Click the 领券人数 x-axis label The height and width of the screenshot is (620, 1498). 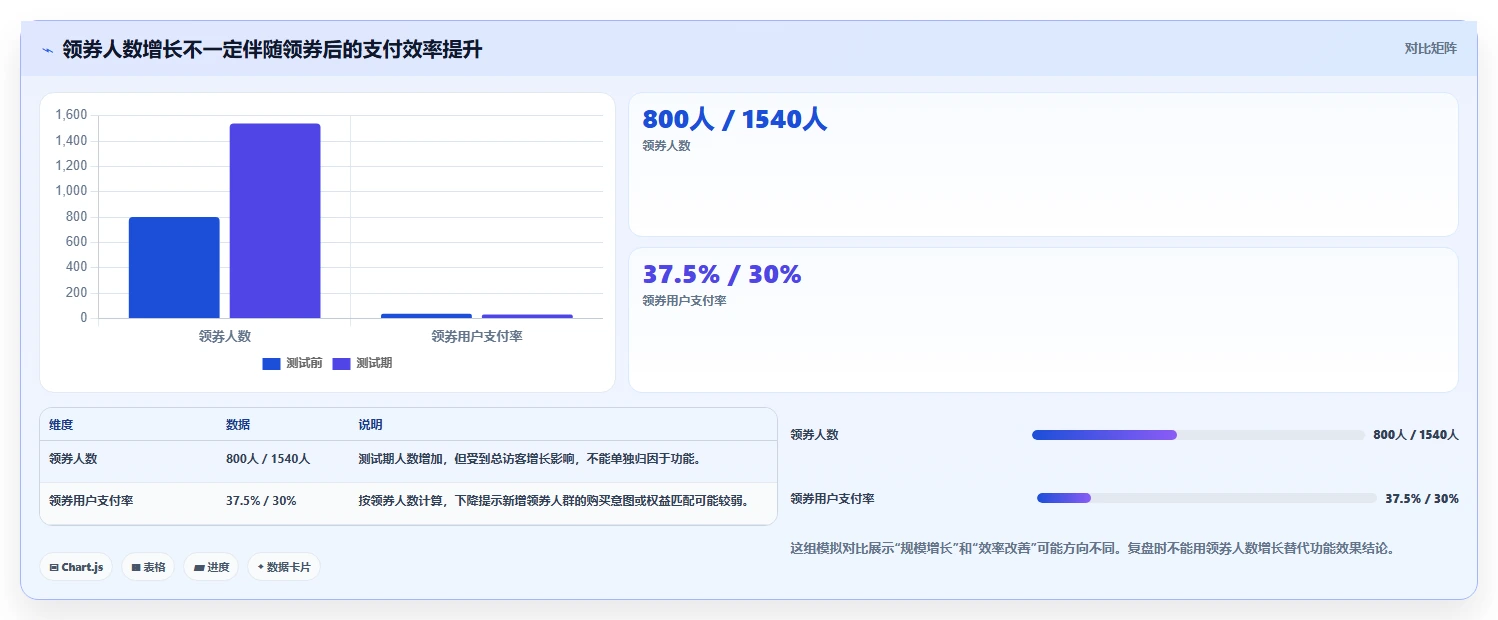pos(225,336)
